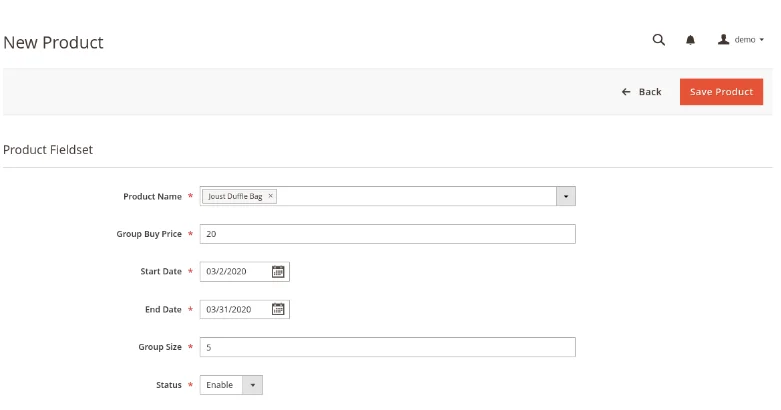Select the Joust Duffle Bag tag
The width and height of the screenshot is (781, 410).
pos(234,197)
